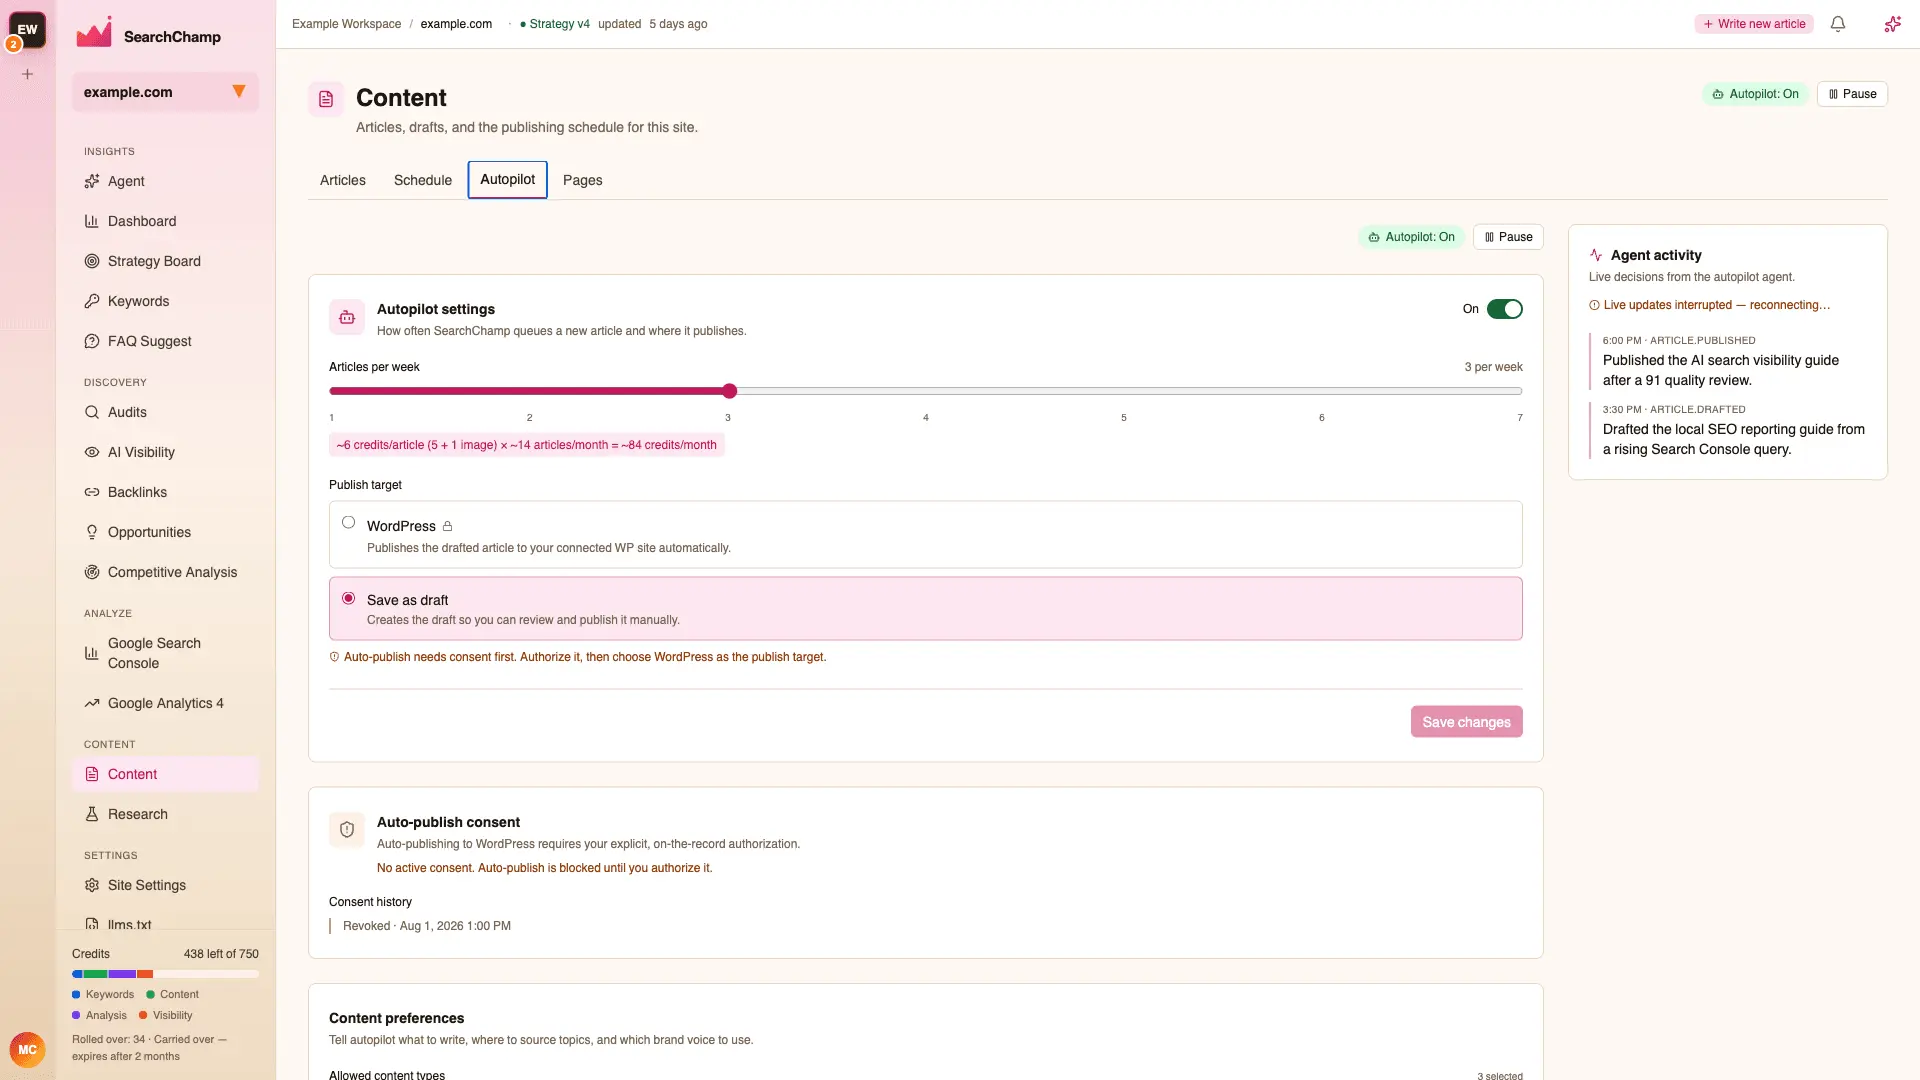Click Example Workspace breadcrumb

tap(346, 24)
